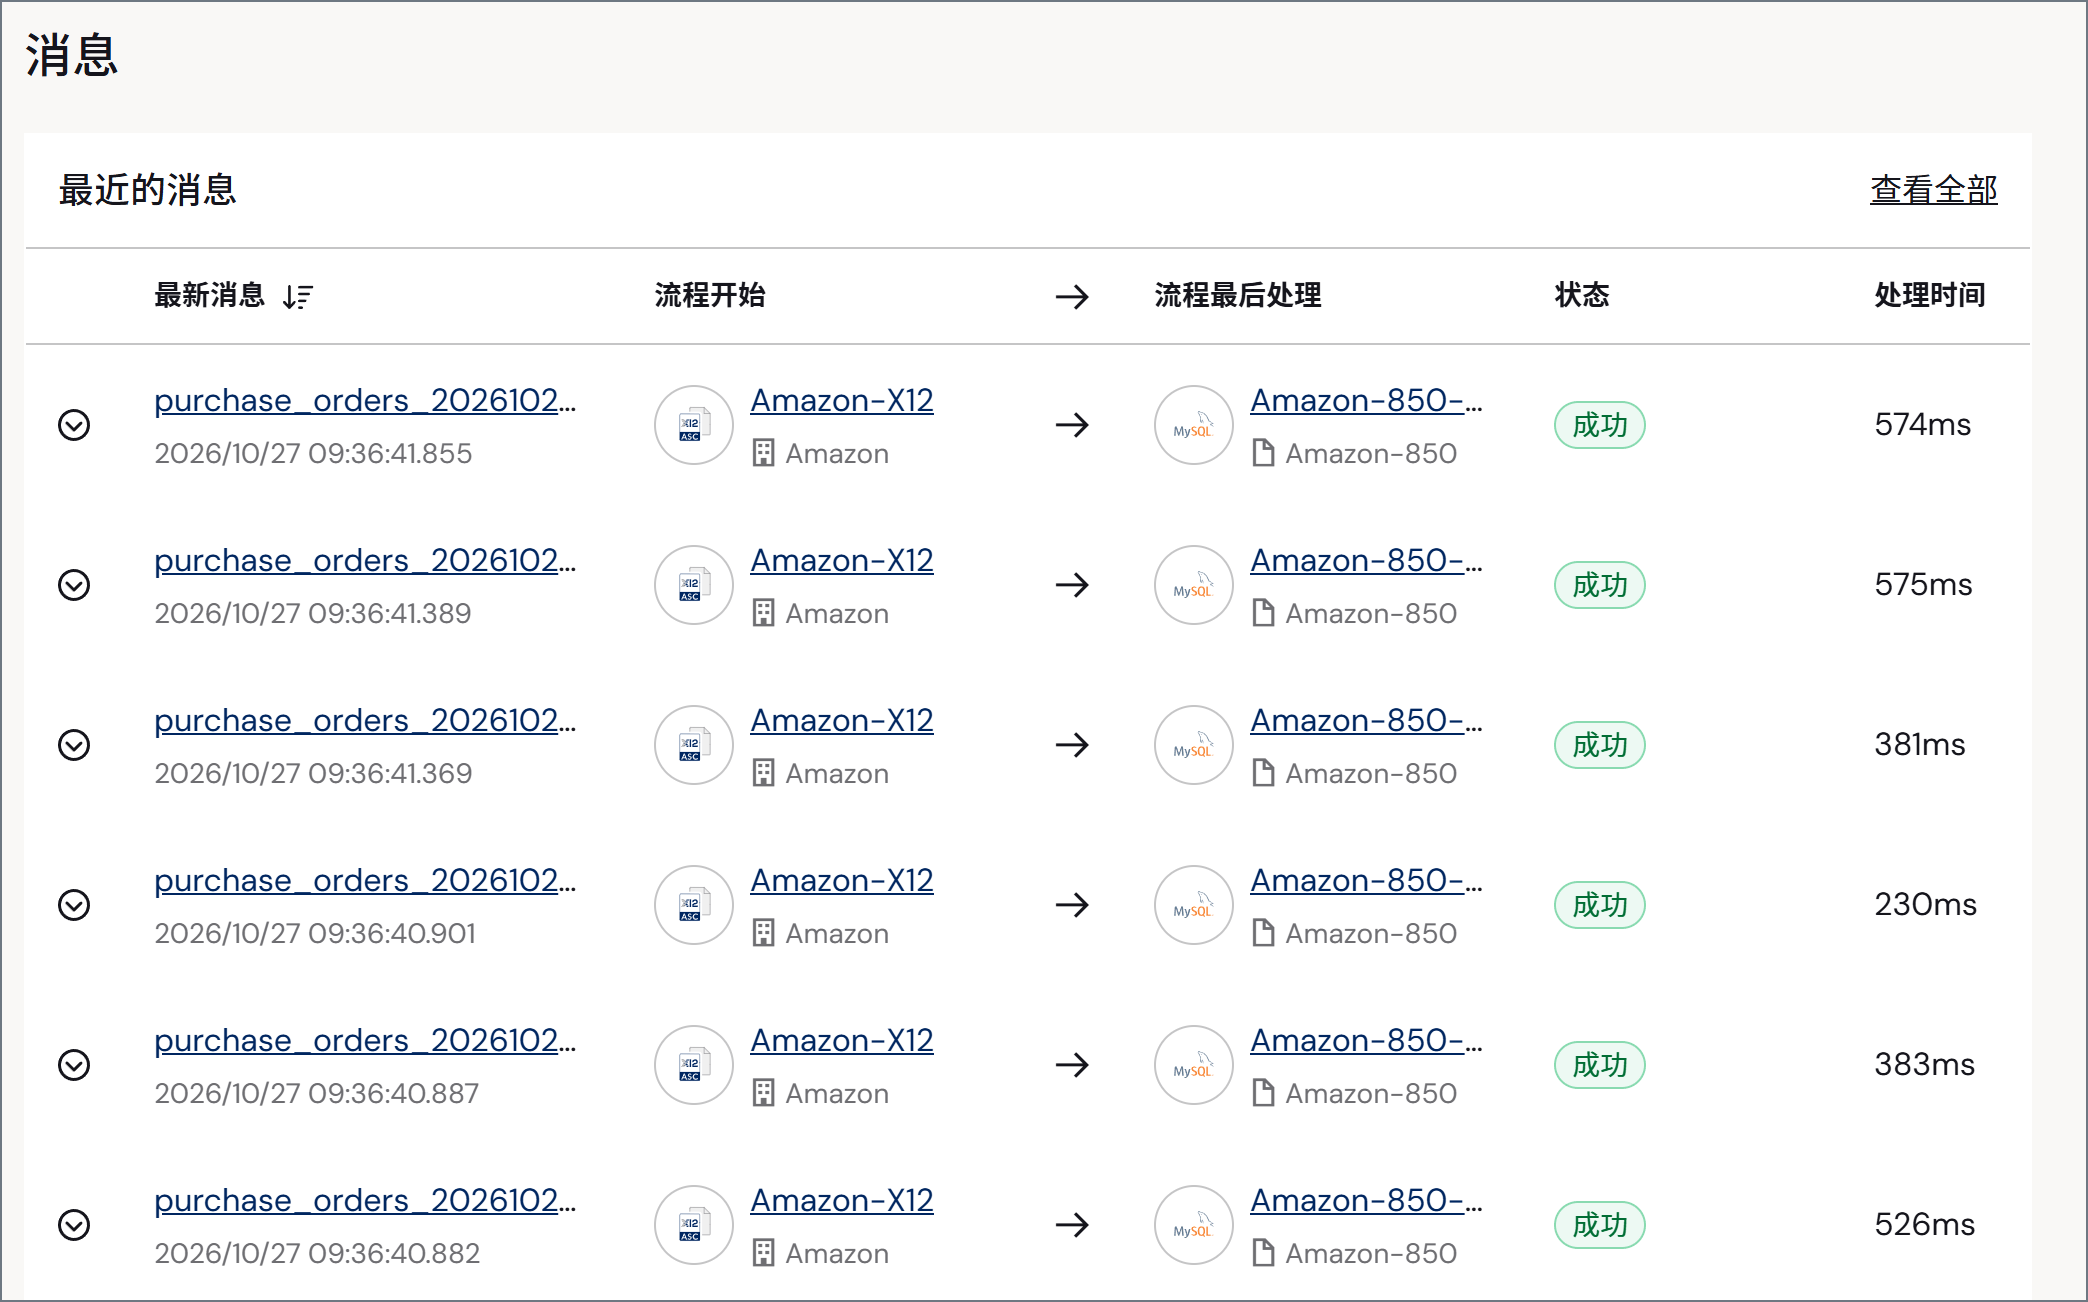2088x1302 pixels.
Task: Open Amazon-X12 link in the 574ms row
Action: tap(842, 400)
